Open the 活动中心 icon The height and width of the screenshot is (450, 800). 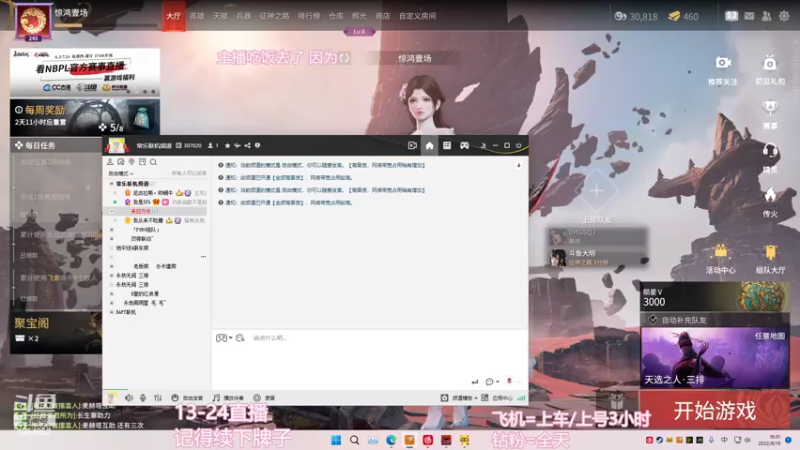720,252
